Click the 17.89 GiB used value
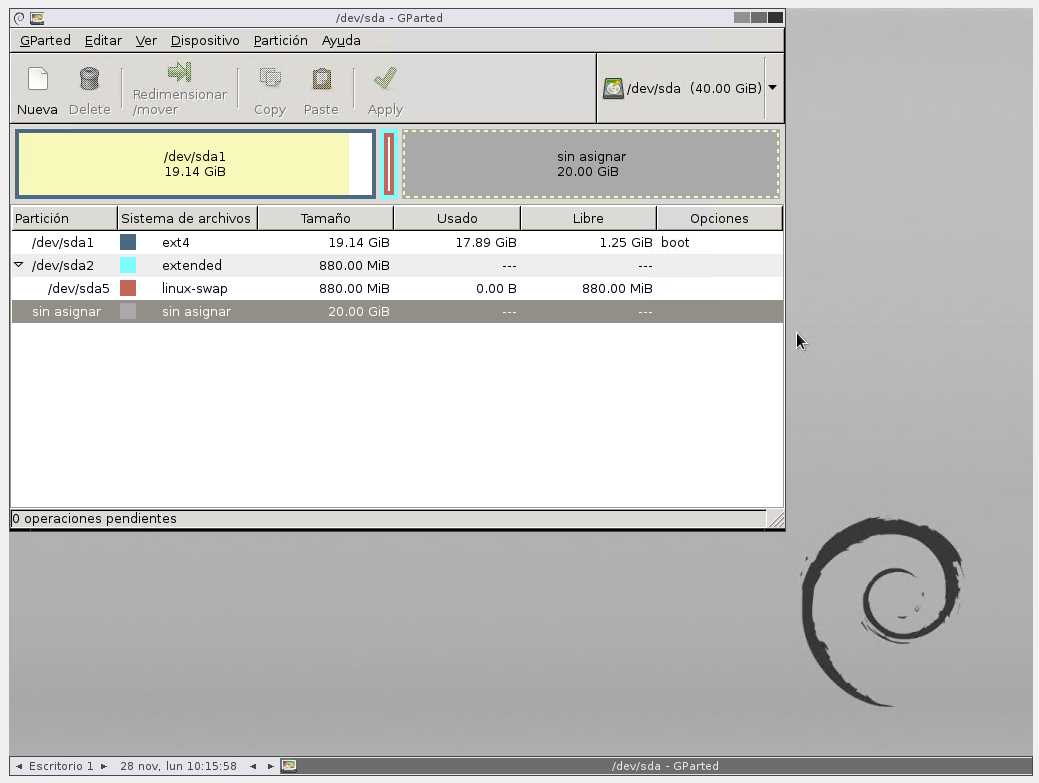The image size is (1039, 783). tap(486, 242)
